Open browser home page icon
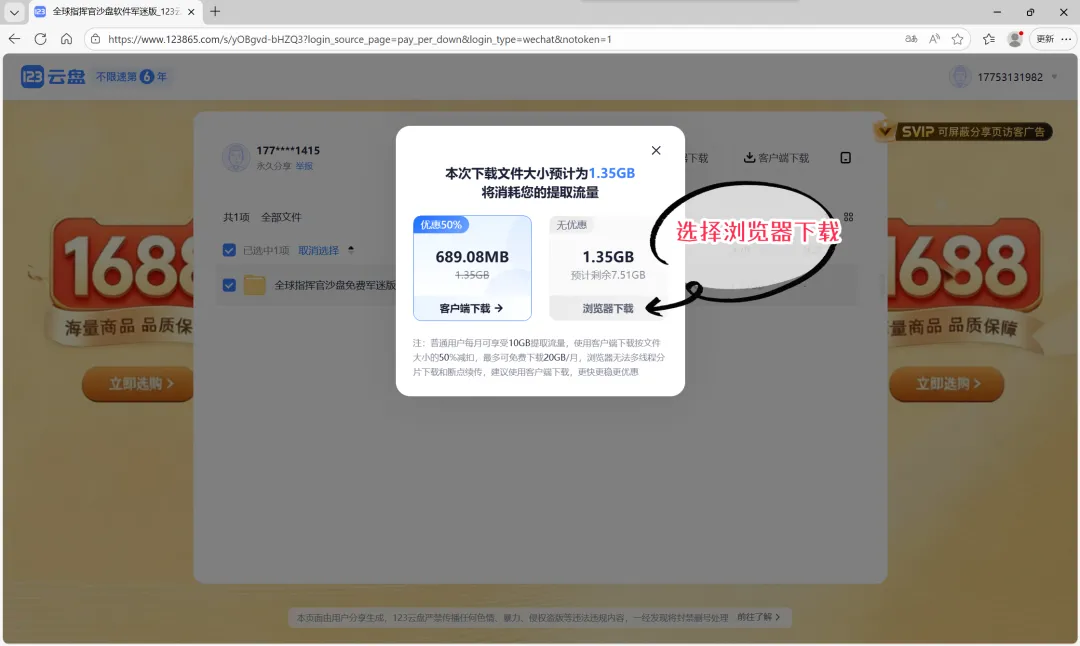Screen dimensions: 1080x646 tap(66, 39)
